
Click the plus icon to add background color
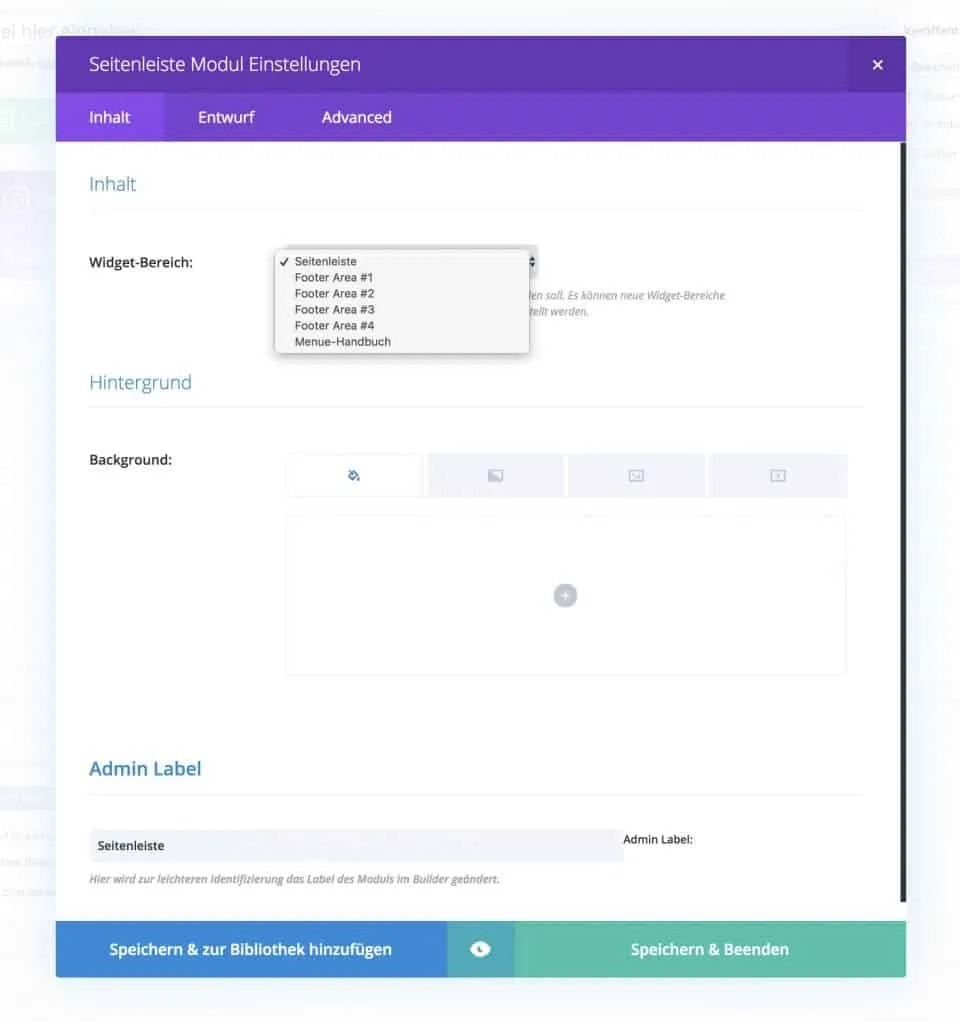pyautogui.click(x=565, y=596)
